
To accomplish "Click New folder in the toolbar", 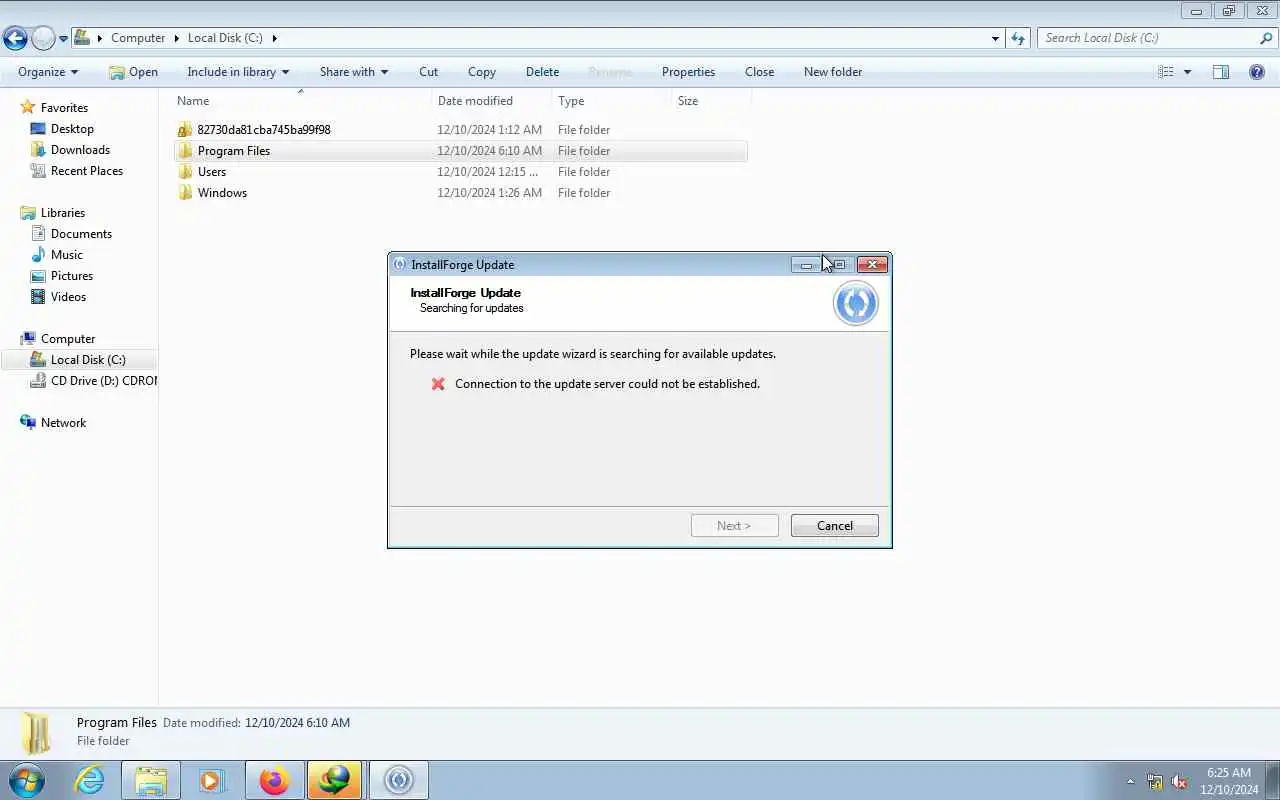I will pos(833,72).
